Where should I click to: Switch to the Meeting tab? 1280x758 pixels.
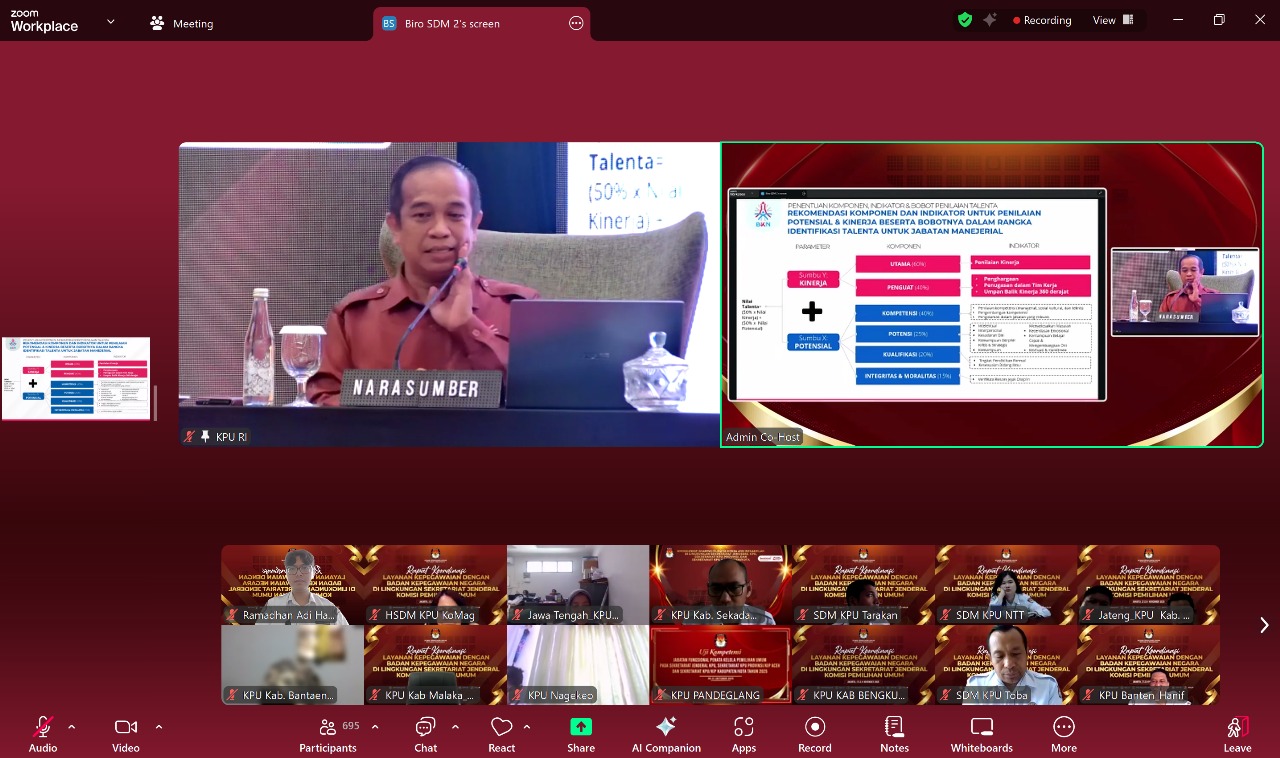pos(182,23)
